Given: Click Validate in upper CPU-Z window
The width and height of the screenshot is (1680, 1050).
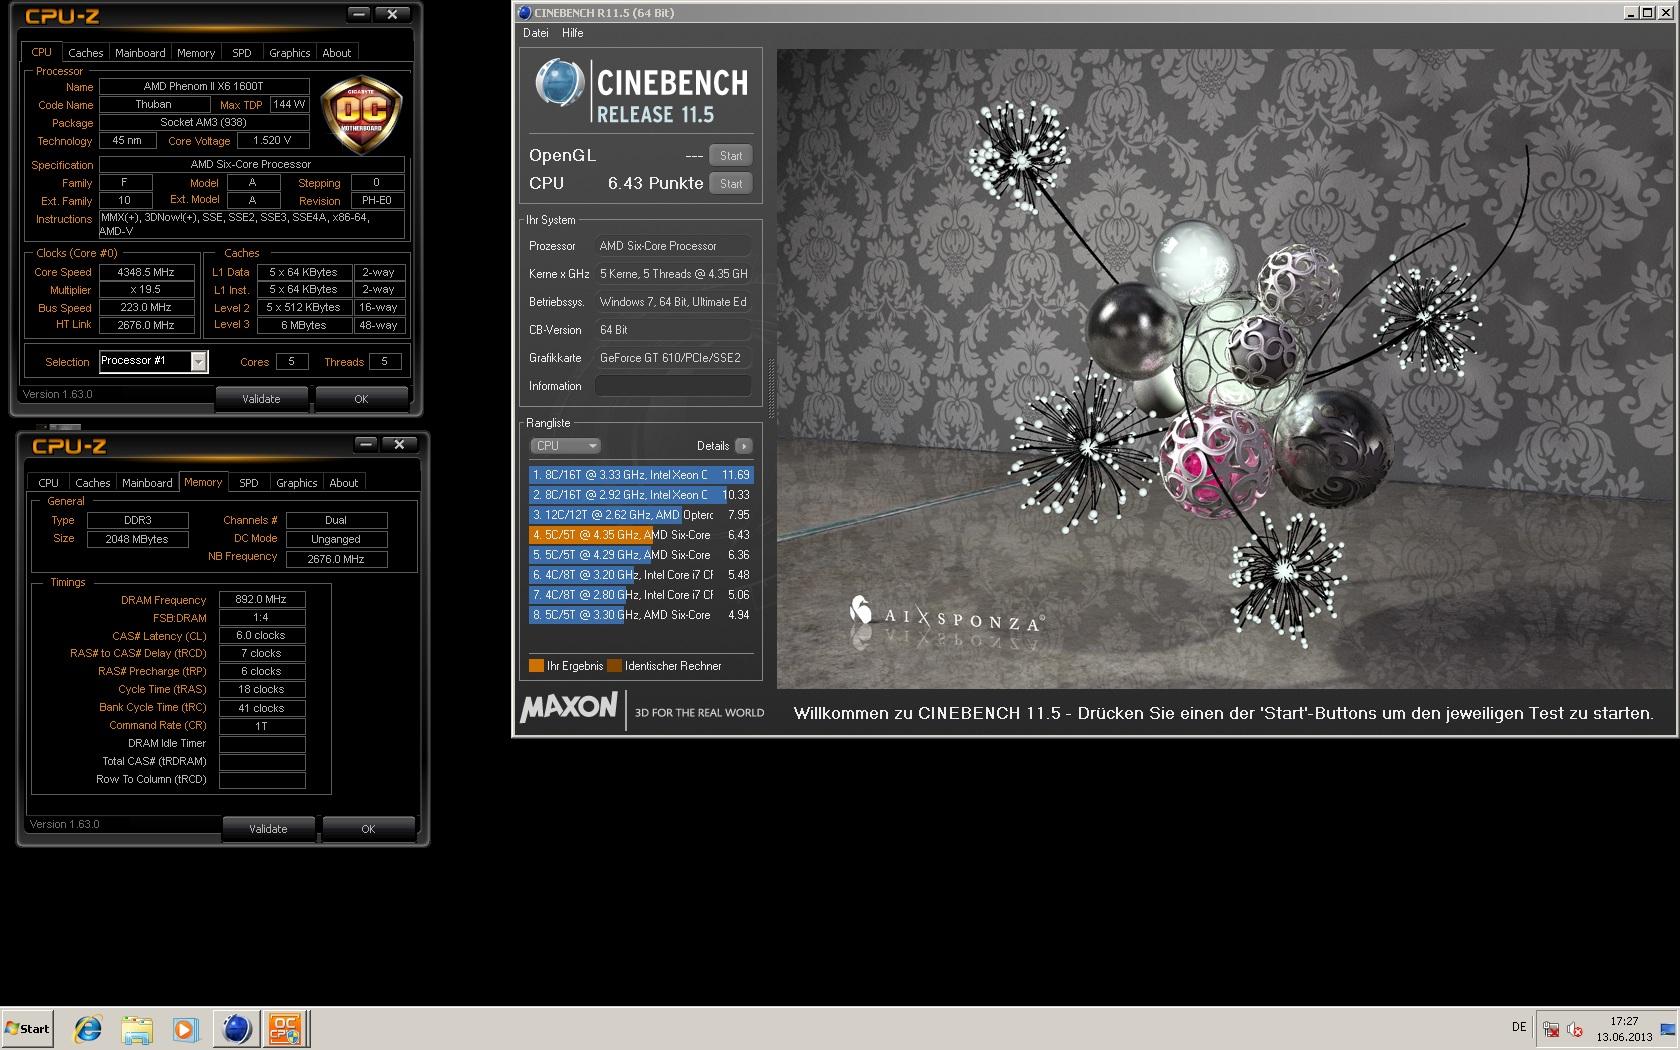Looking at the screenshot, I should point(261,399).
